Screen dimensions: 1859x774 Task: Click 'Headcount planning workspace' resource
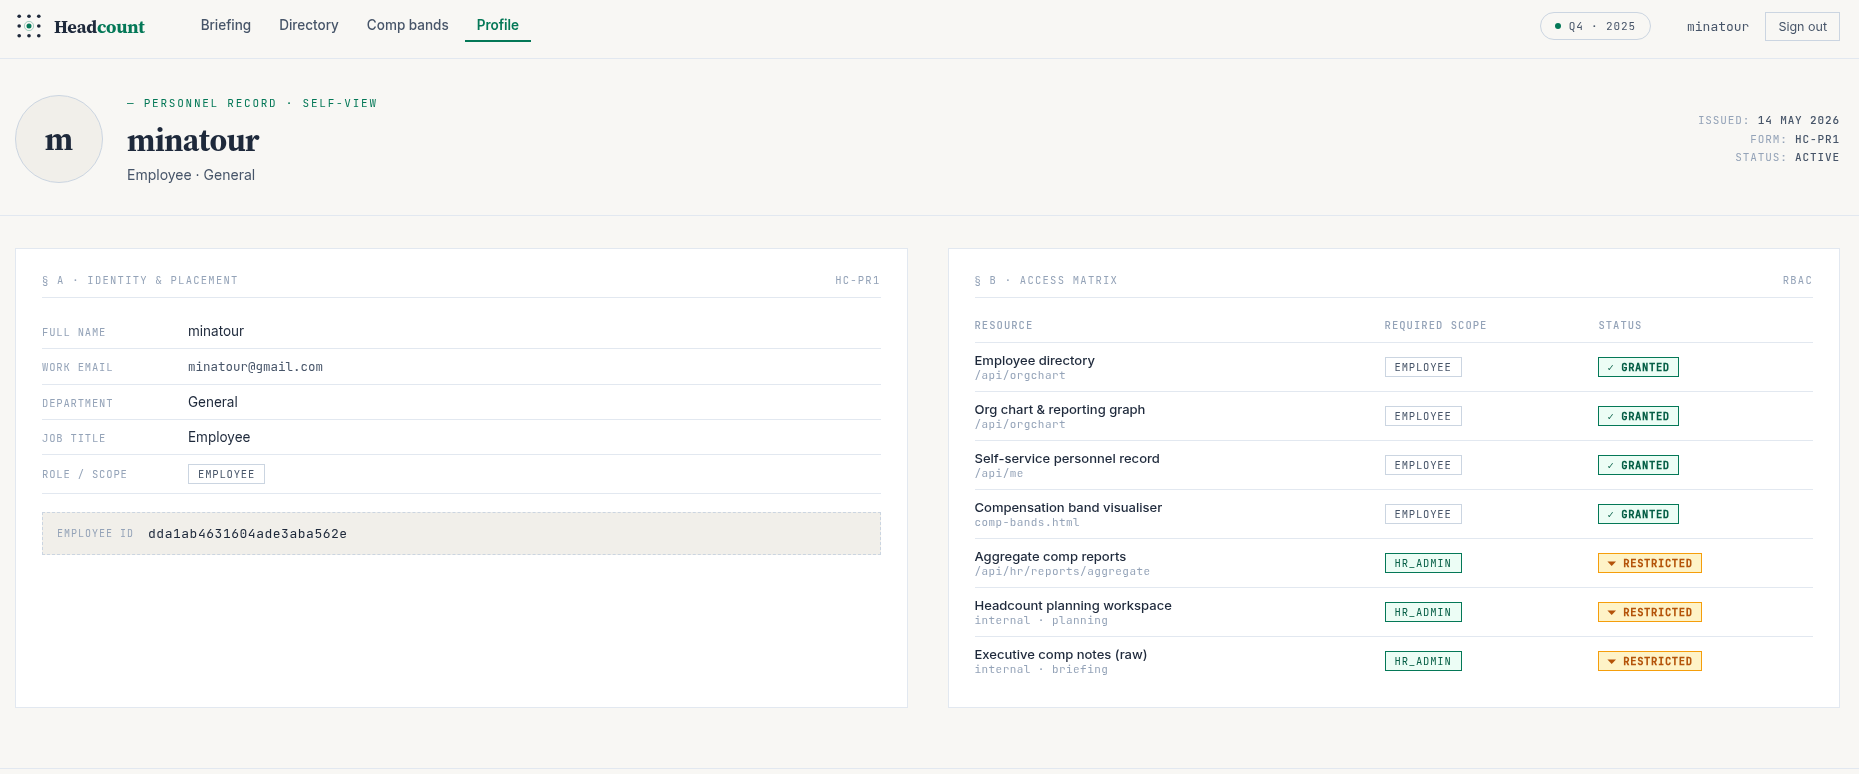(1073, 606)
